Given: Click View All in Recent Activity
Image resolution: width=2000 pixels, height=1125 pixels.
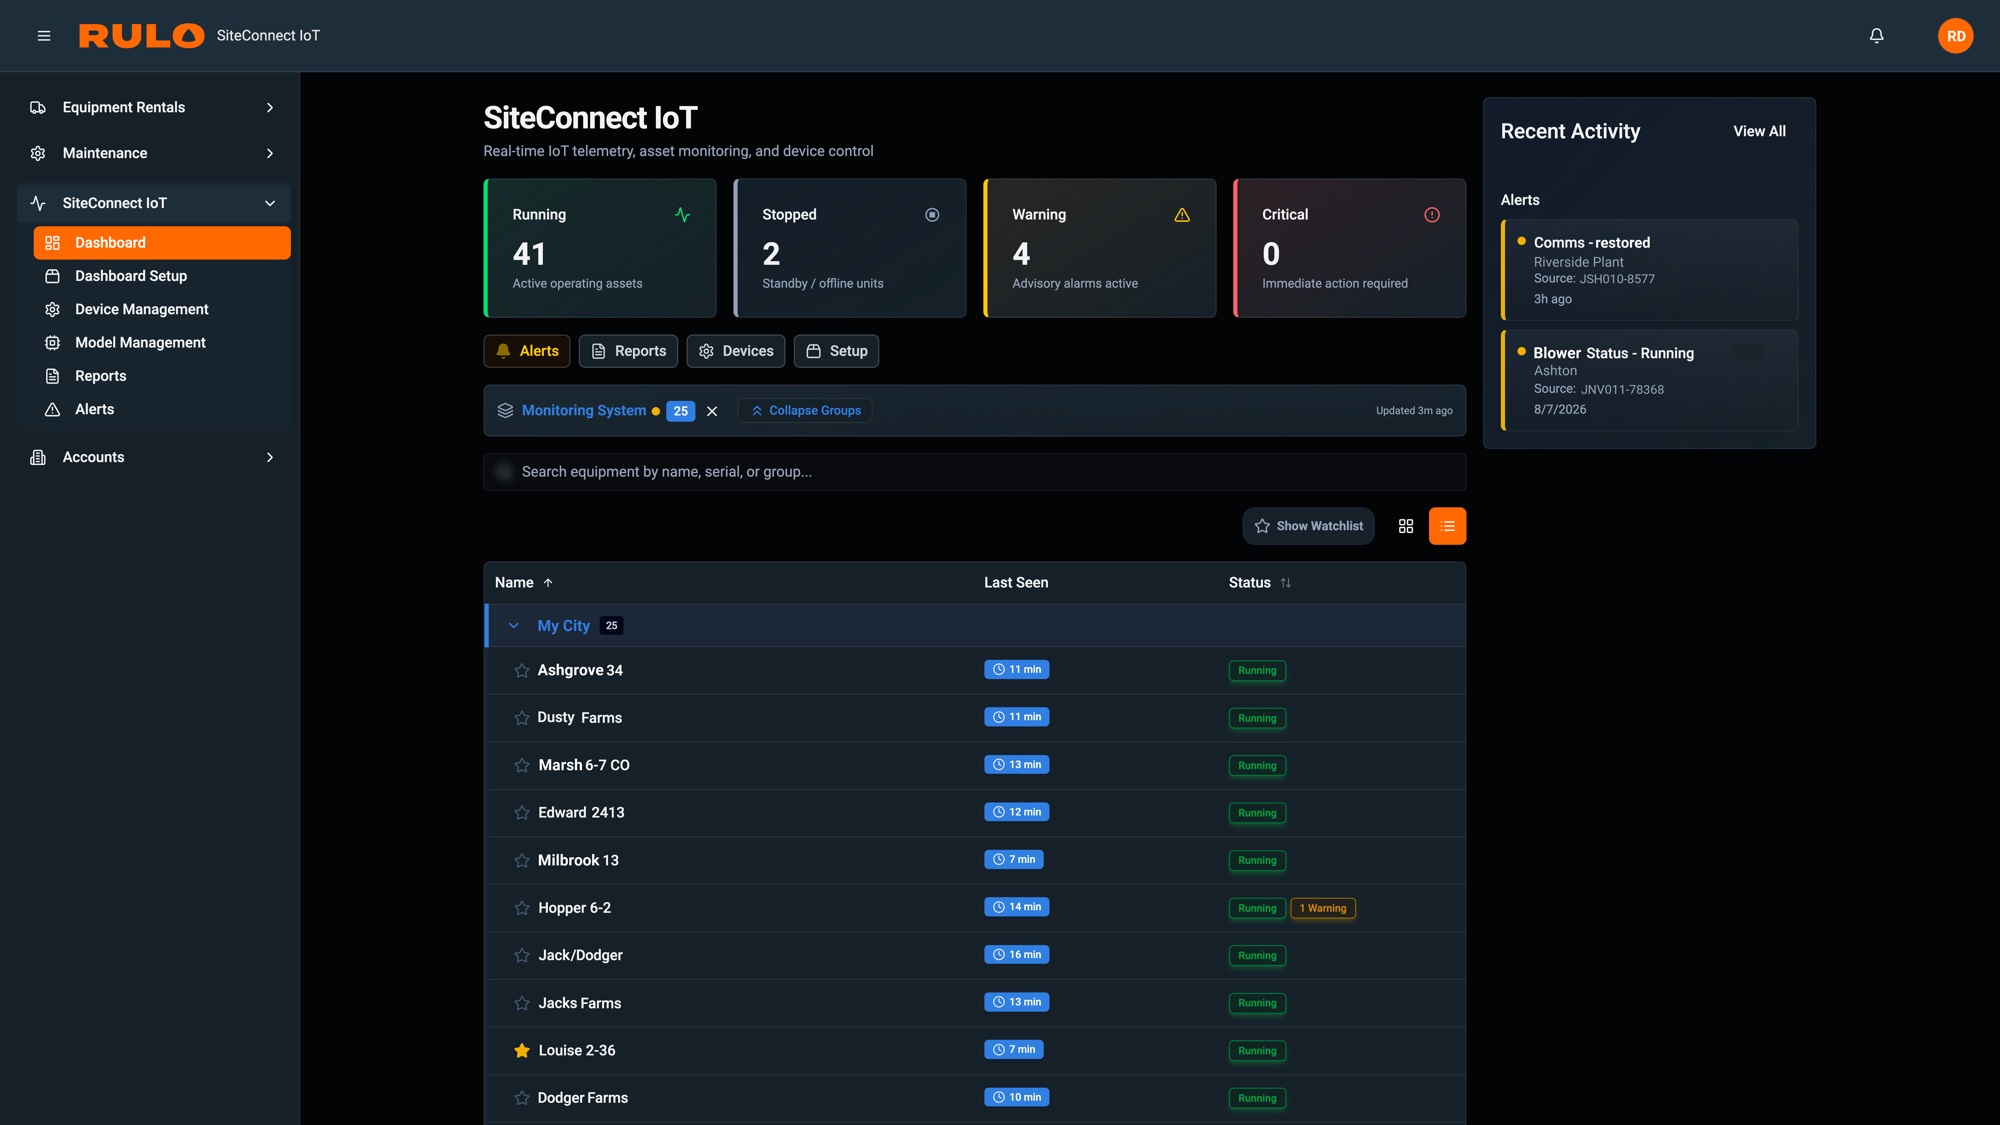Looking at the screenshot, I should click(1759, 131).
